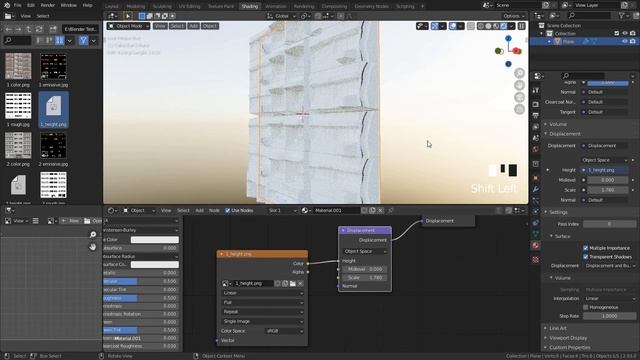This screenshot has width=640, height=360.
Task: Click the New image button
Action: (71, 221)
